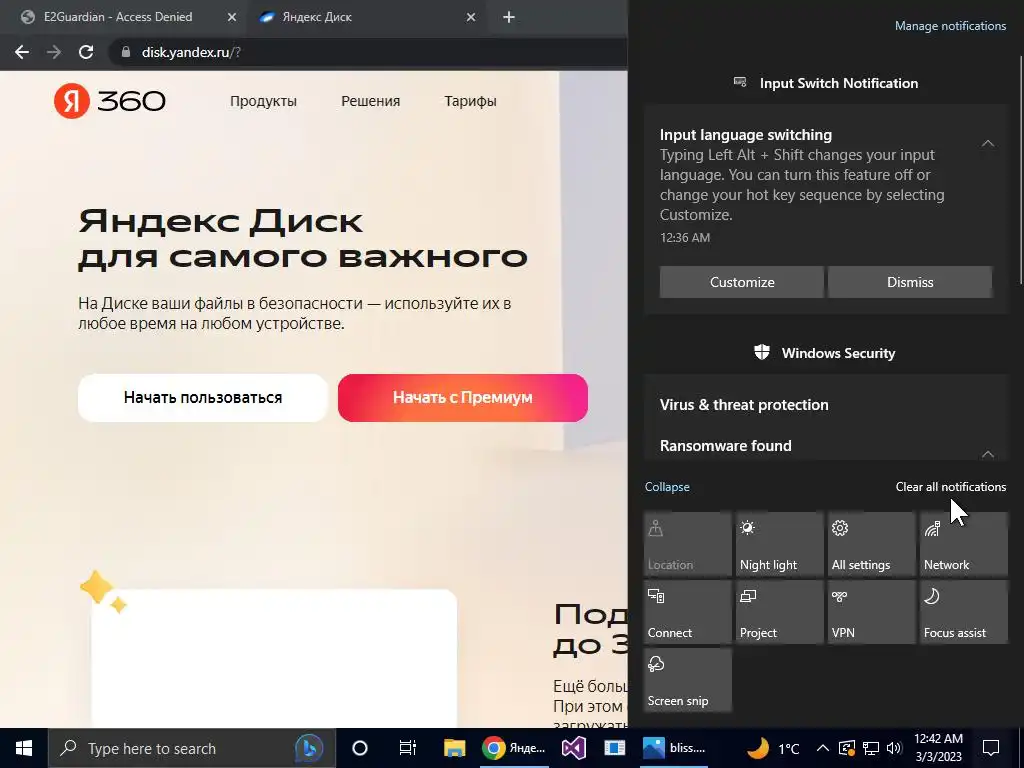Screen dimensions: 1024x768
Task: Open Bing icon in search box
Action: pyautogui.click(x=309, y=748)
